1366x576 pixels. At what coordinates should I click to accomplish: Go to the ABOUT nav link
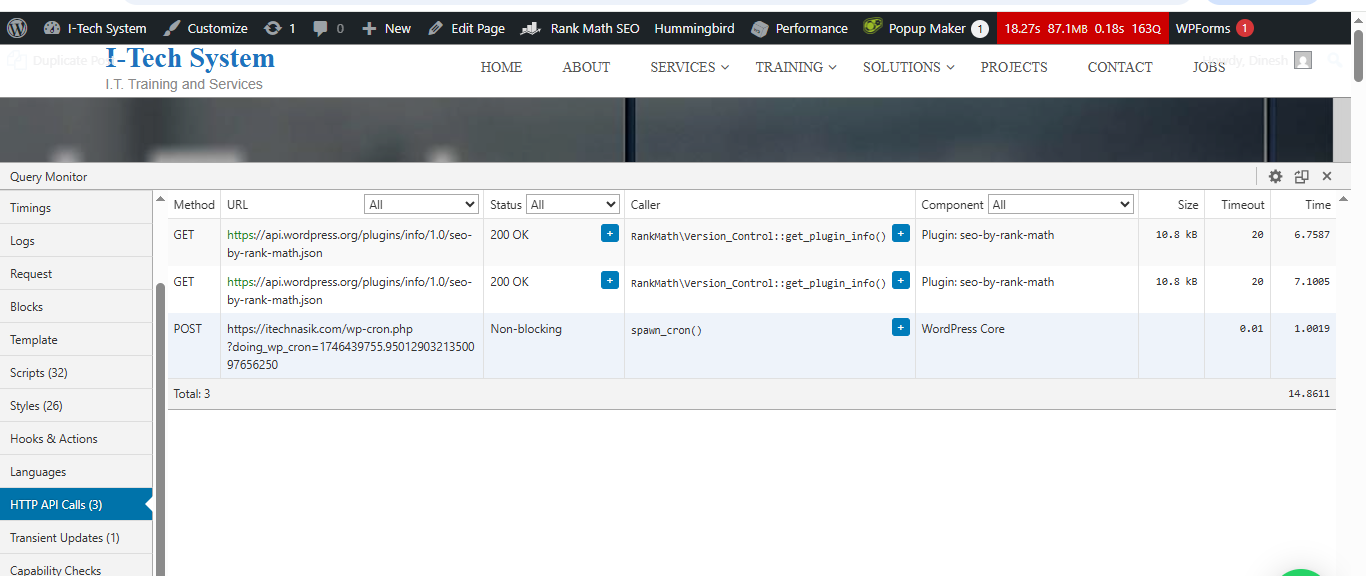586,67
